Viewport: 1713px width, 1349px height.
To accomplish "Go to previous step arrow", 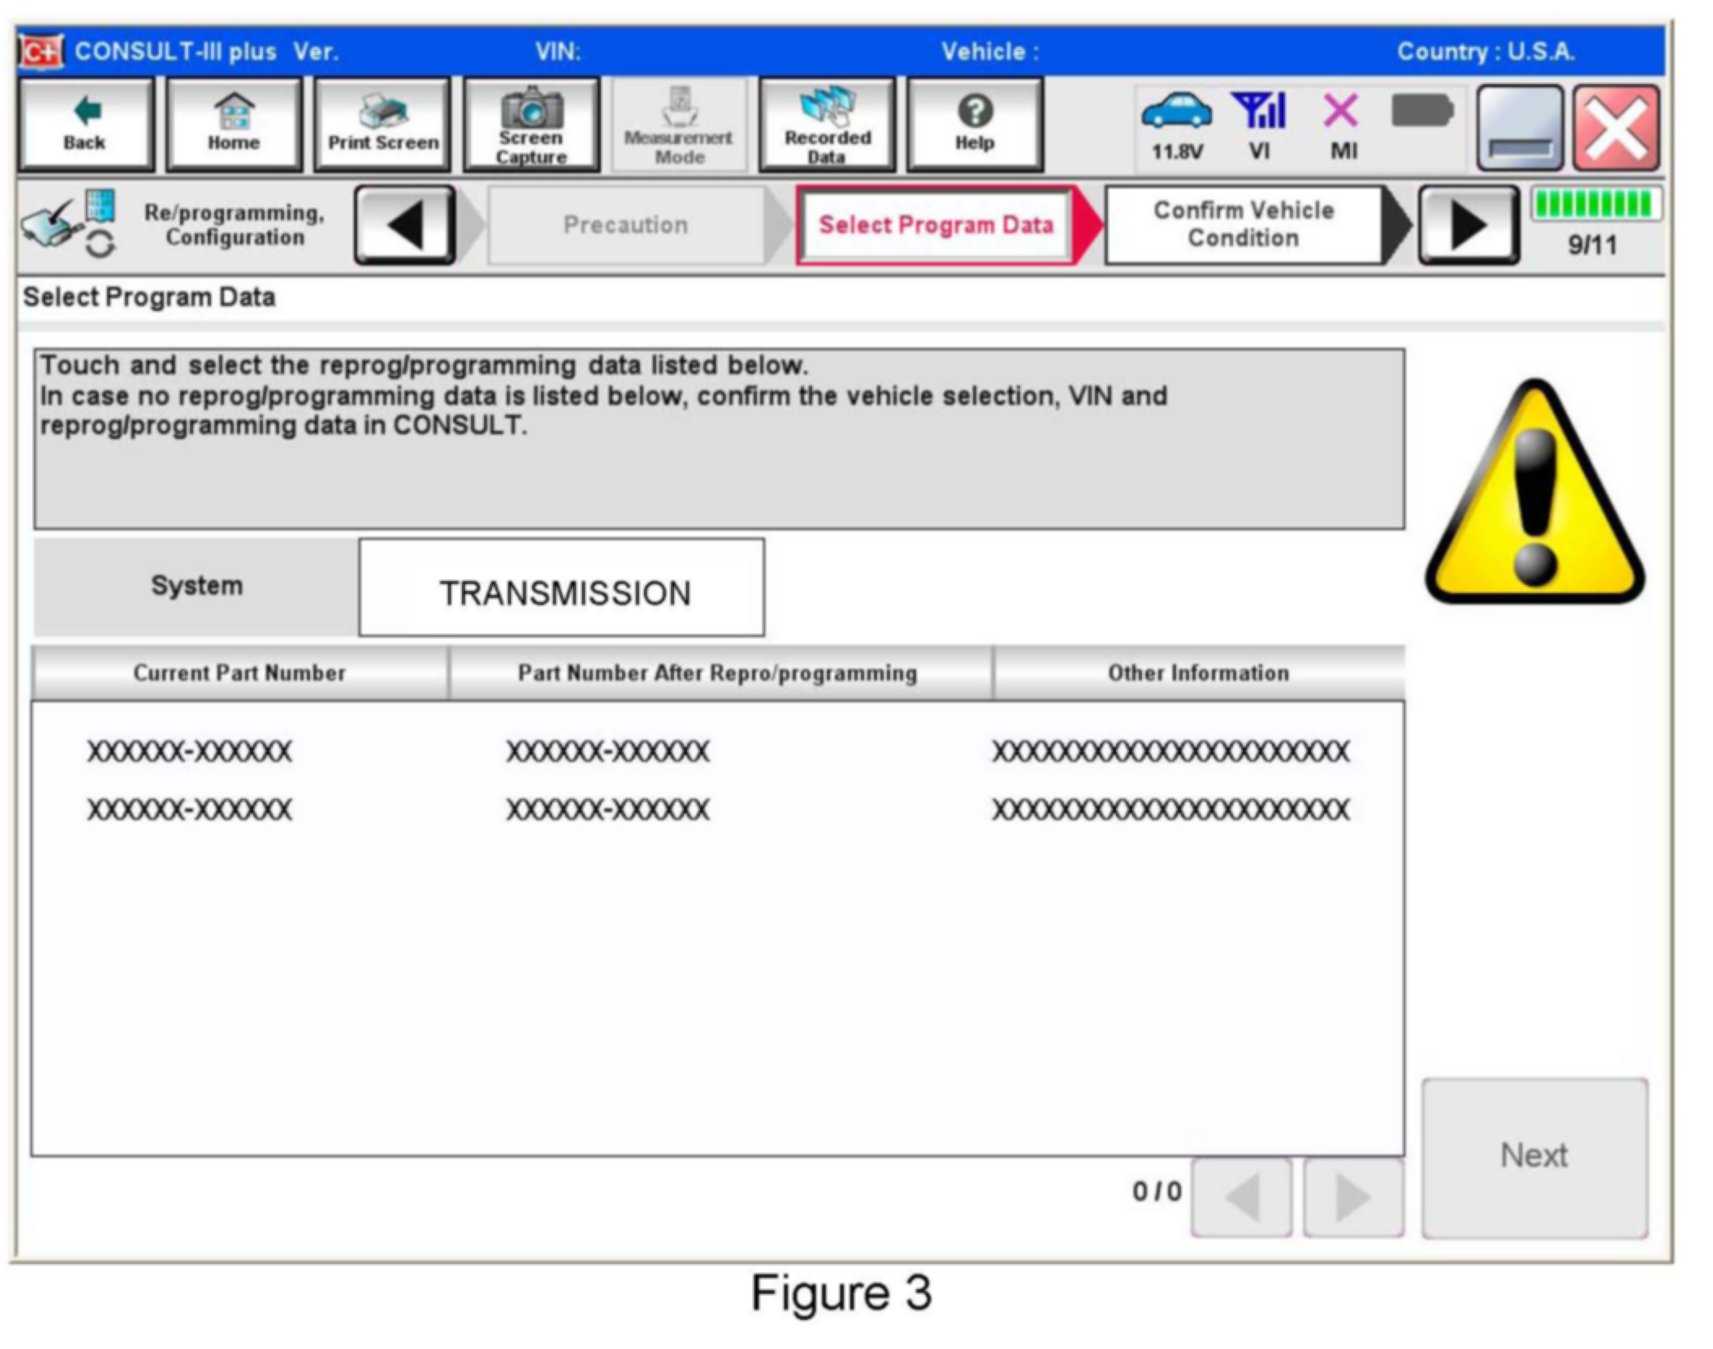I will pos(405,225).
